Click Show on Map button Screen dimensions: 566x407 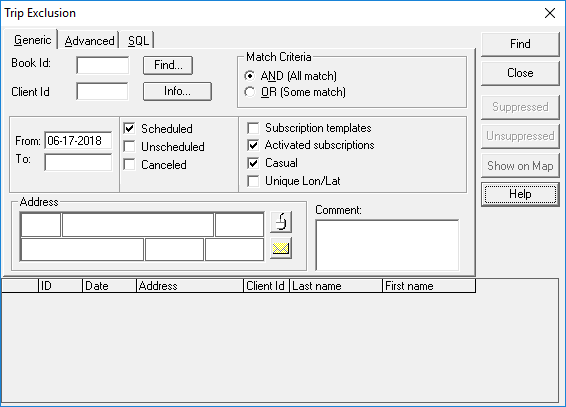click(x=520, y=166)
